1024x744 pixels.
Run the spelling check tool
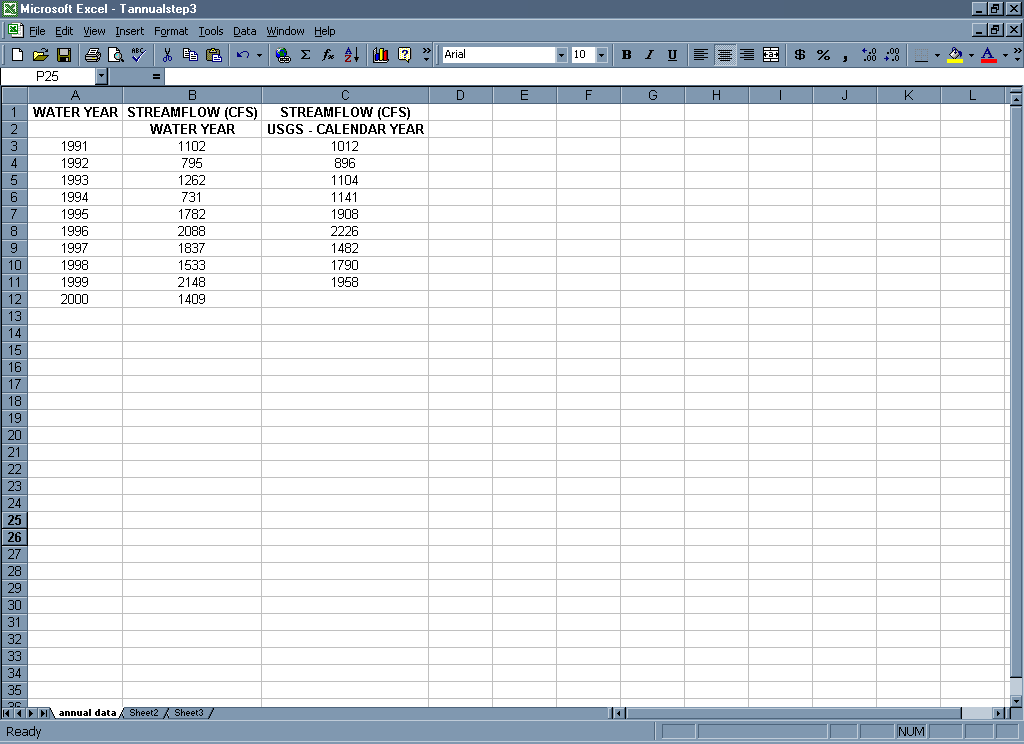(138, 55)
